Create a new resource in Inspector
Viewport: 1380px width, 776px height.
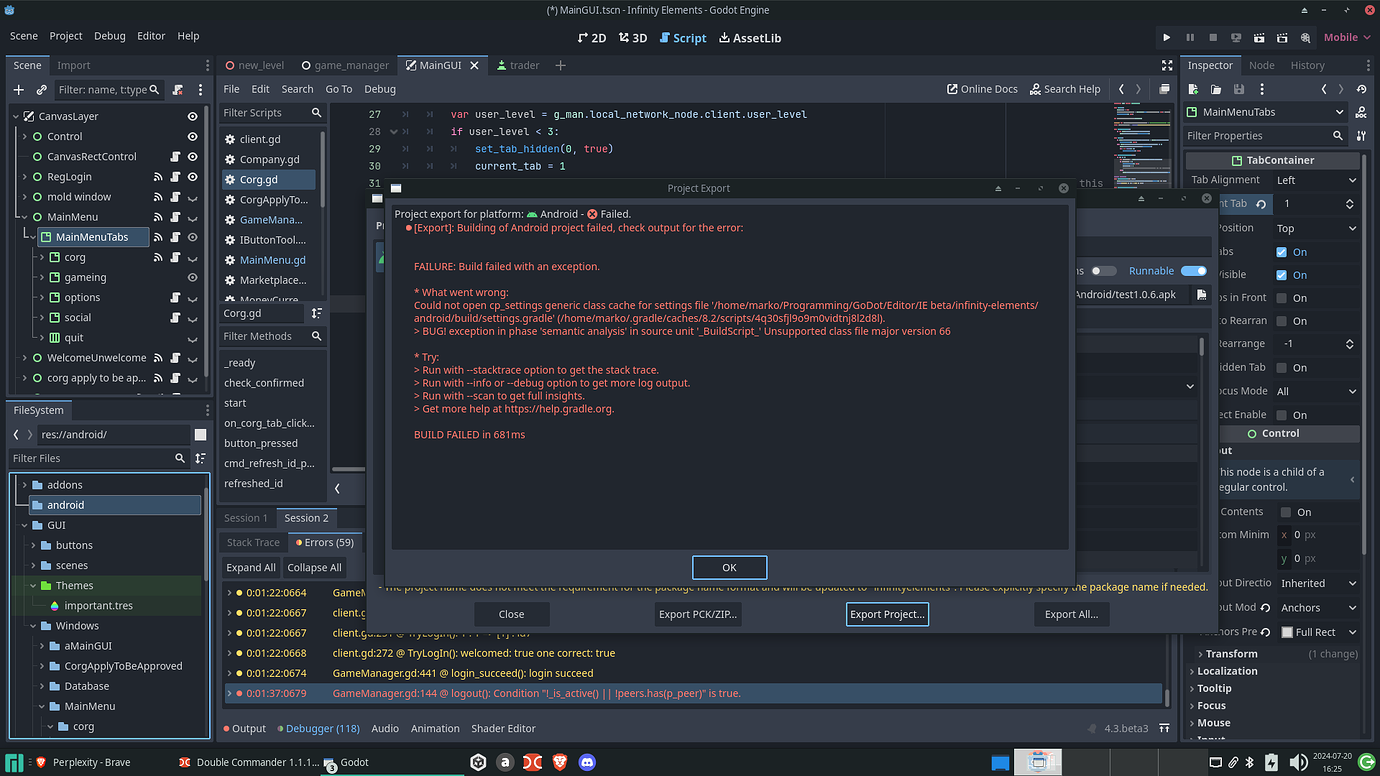point(1194,89)
